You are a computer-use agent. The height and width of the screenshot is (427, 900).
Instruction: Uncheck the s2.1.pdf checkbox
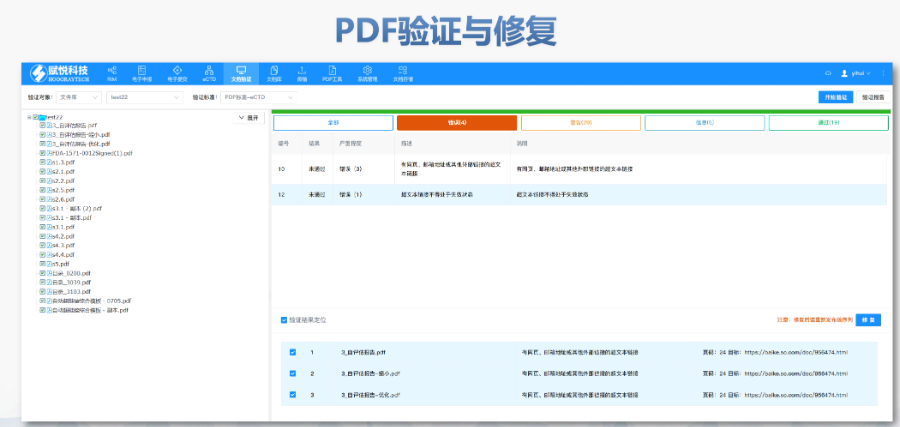point(42,172)
